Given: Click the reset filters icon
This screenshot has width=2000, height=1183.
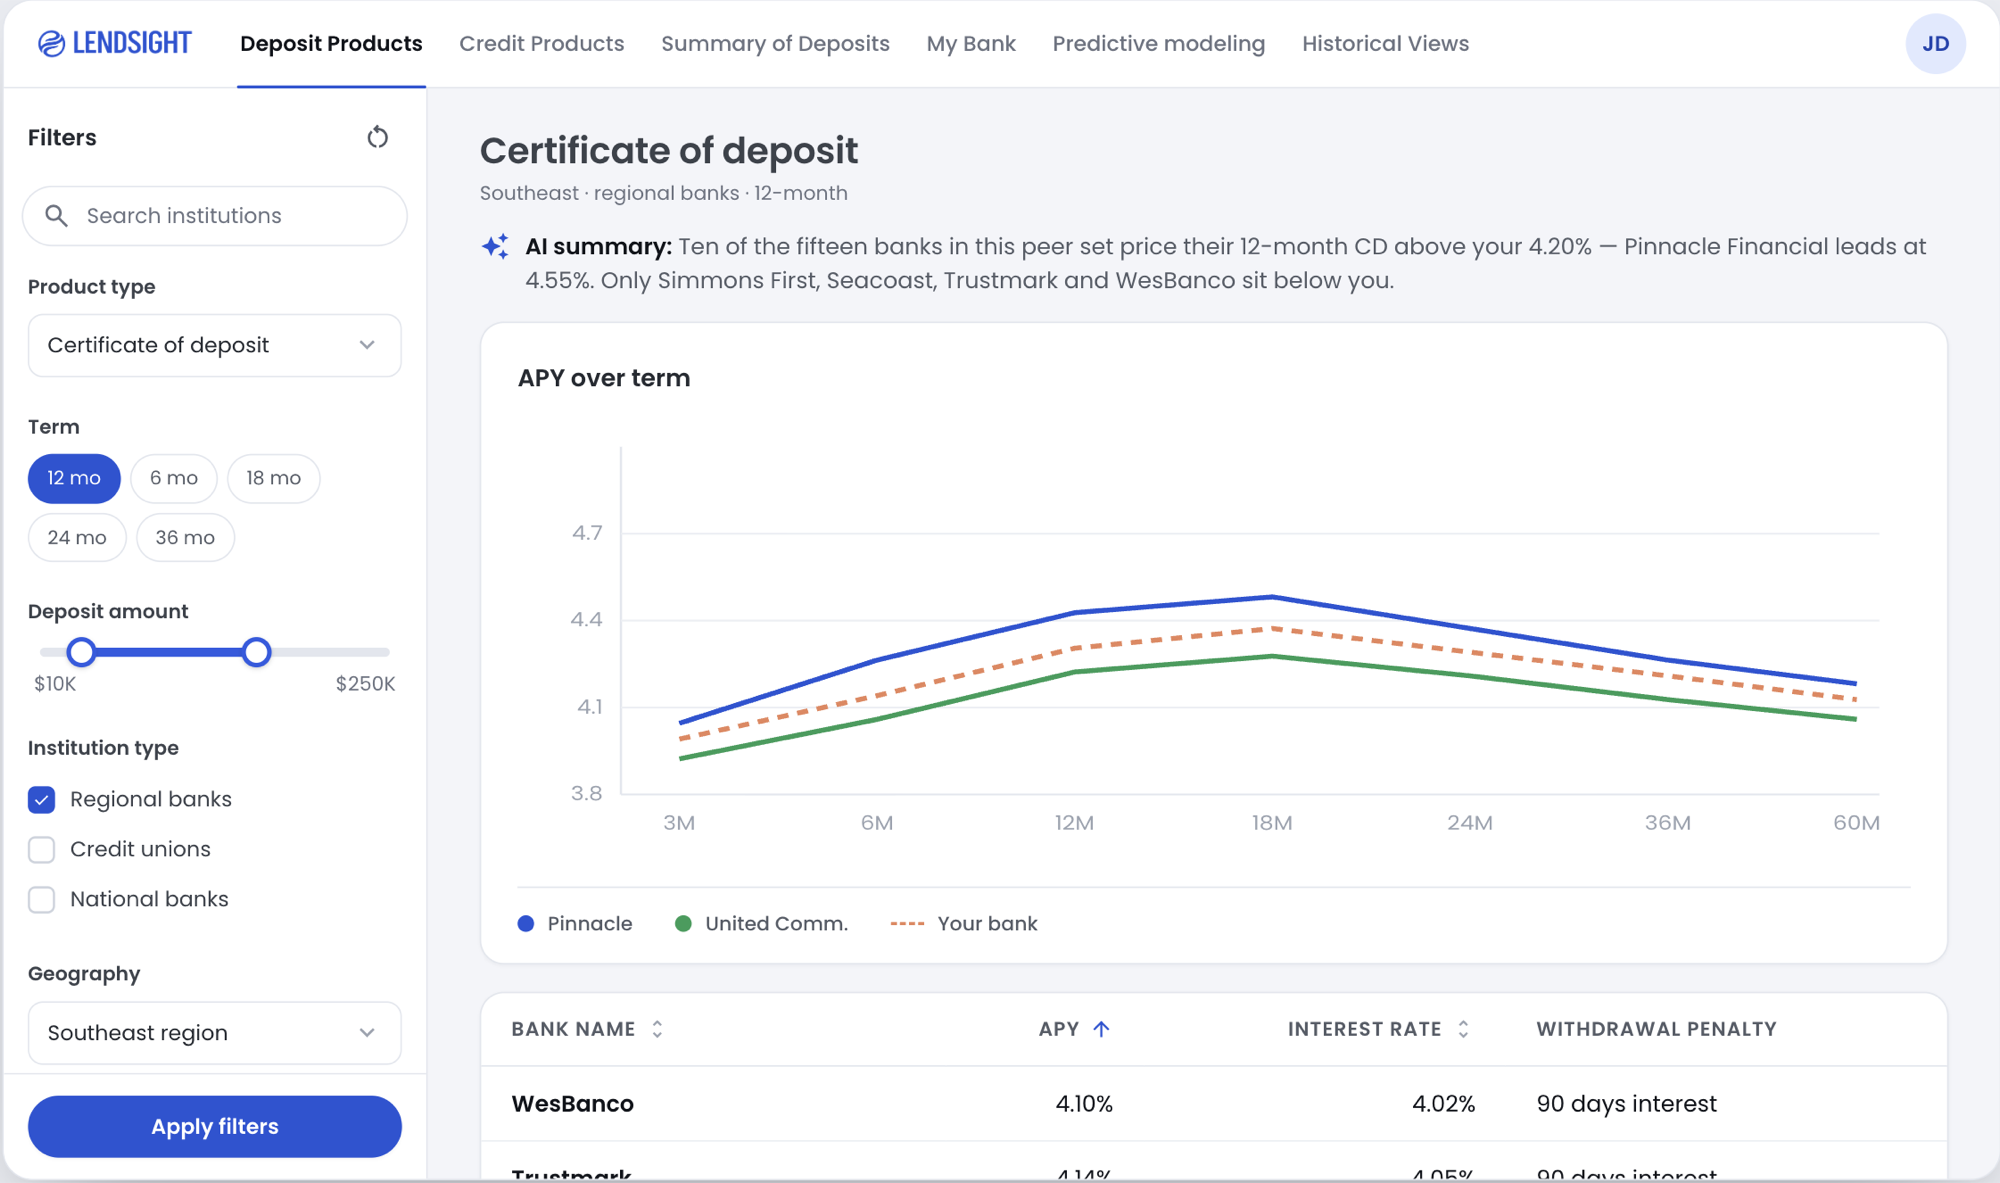Looking at the screenshot, I should 377,137.
